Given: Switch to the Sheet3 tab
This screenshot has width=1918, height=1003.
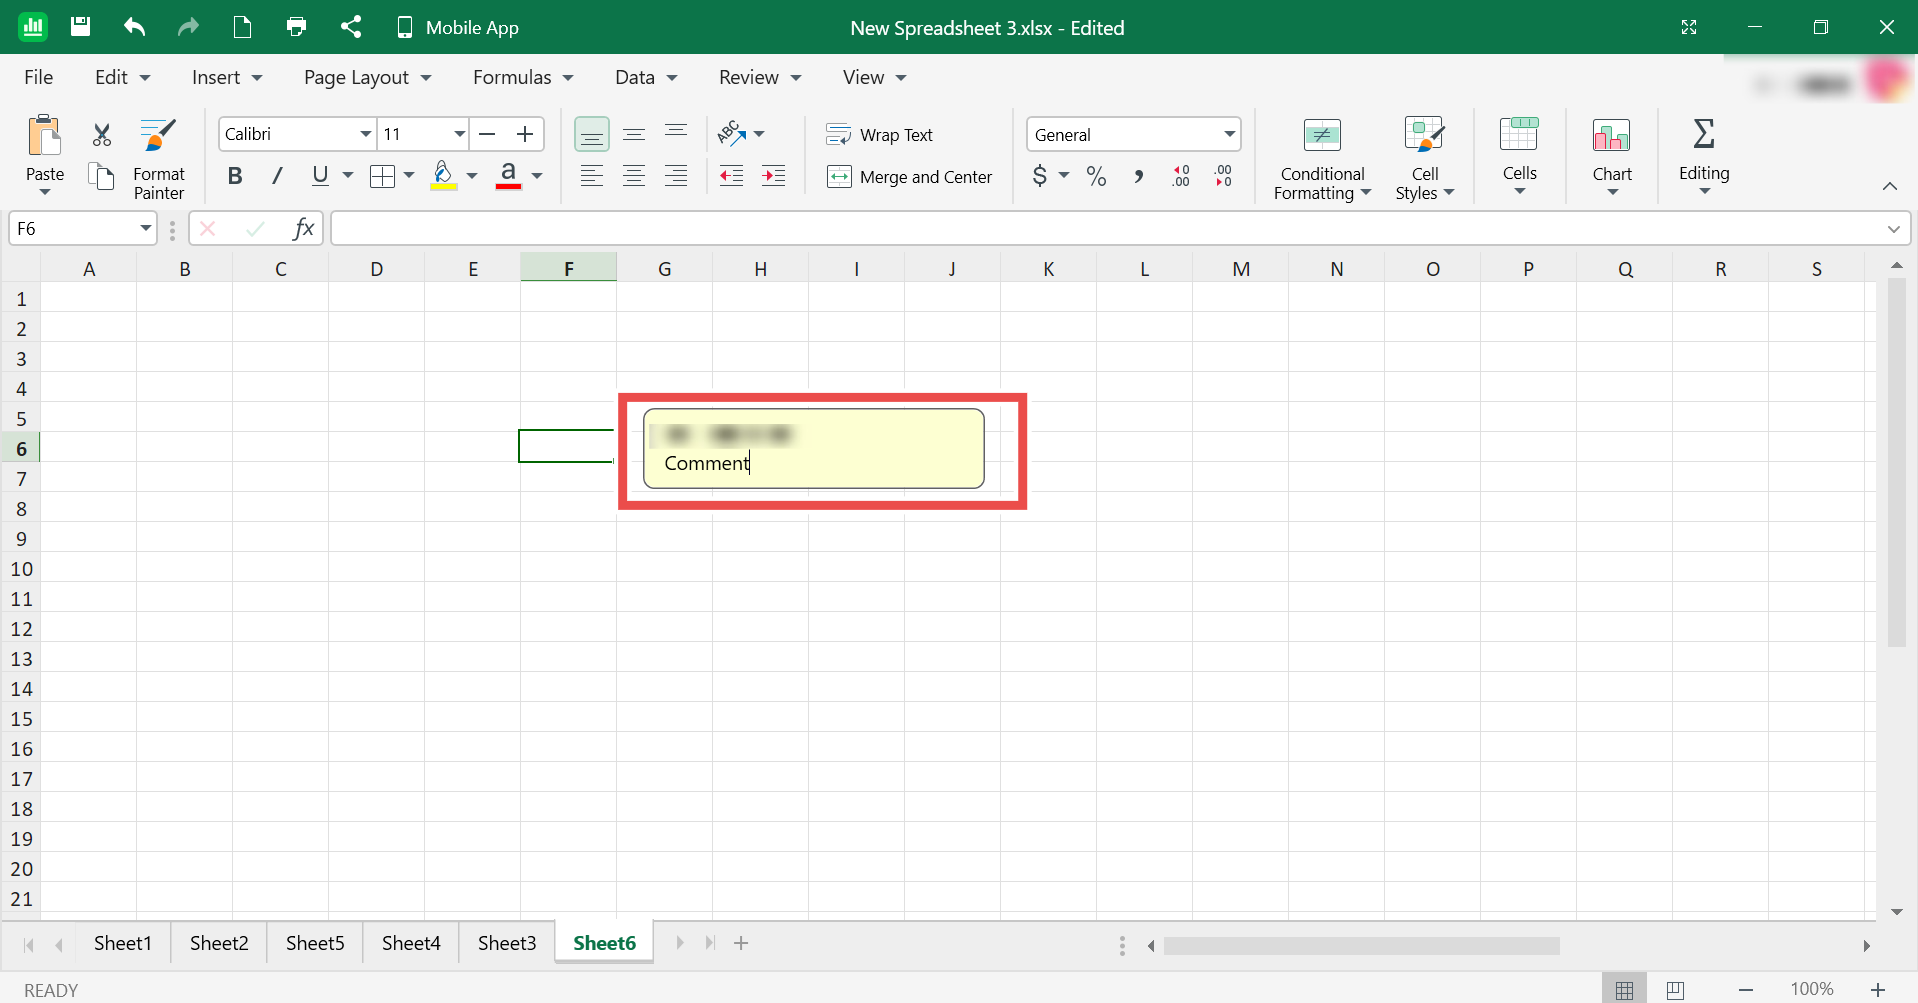Looking at the screenshot, I should pyautogui.click(x=507, y=943).
